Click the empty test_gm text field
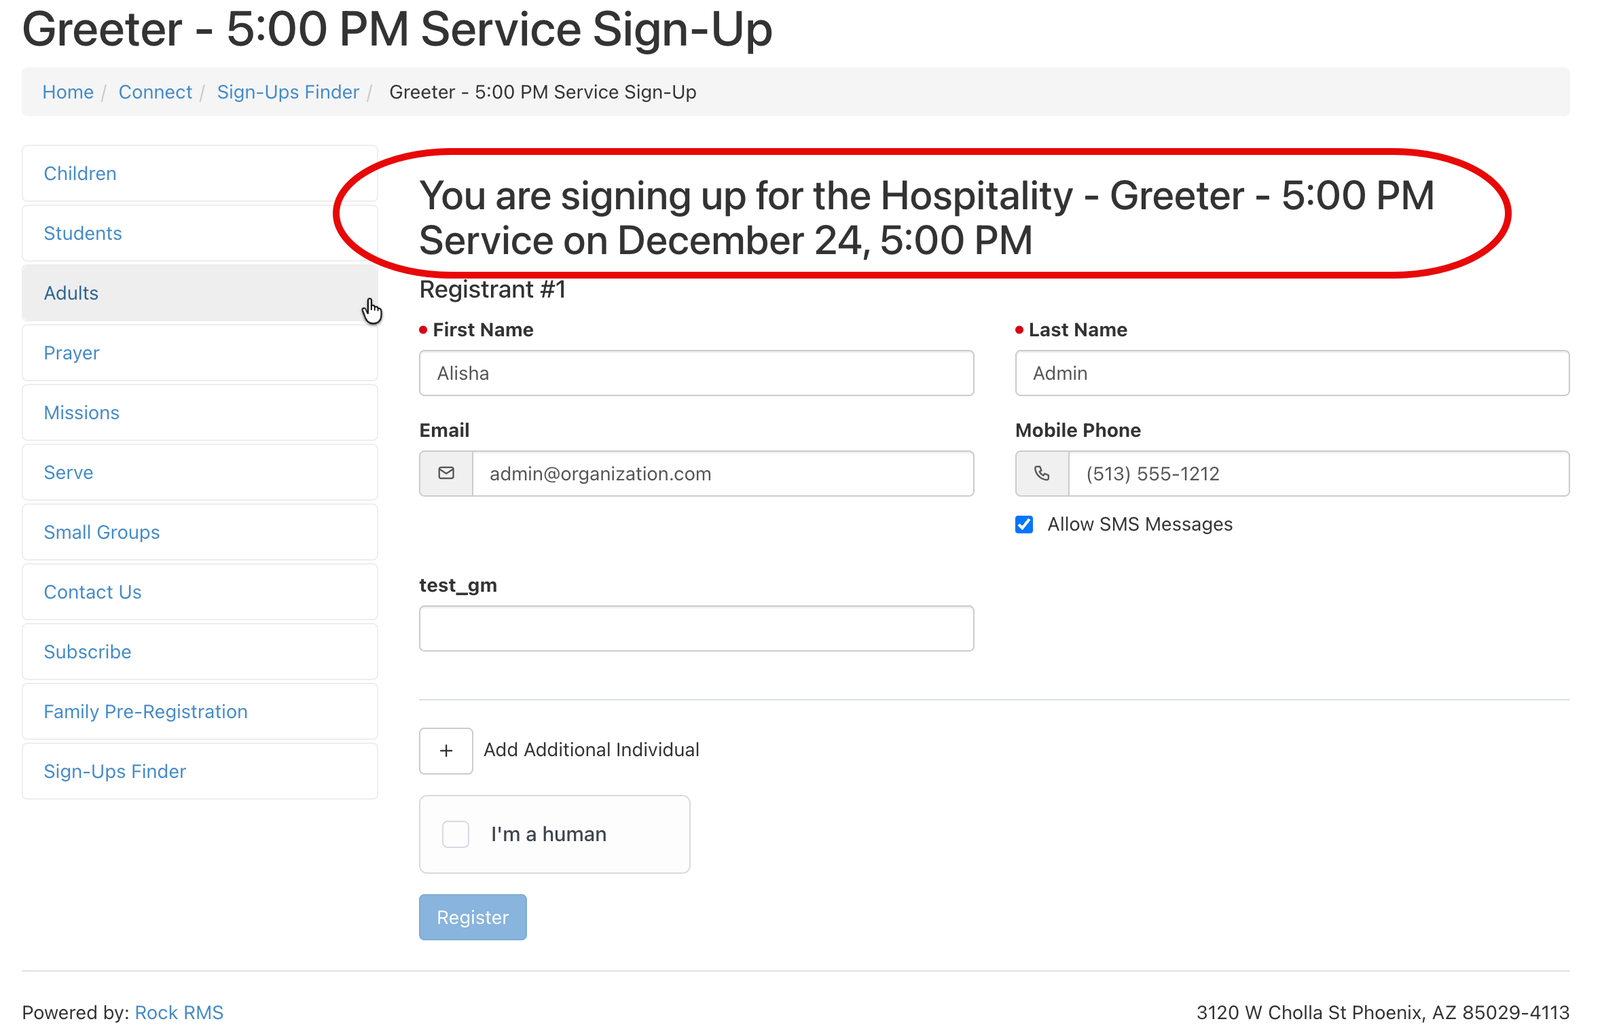The image size is (1600, 1030). (696, 629)
